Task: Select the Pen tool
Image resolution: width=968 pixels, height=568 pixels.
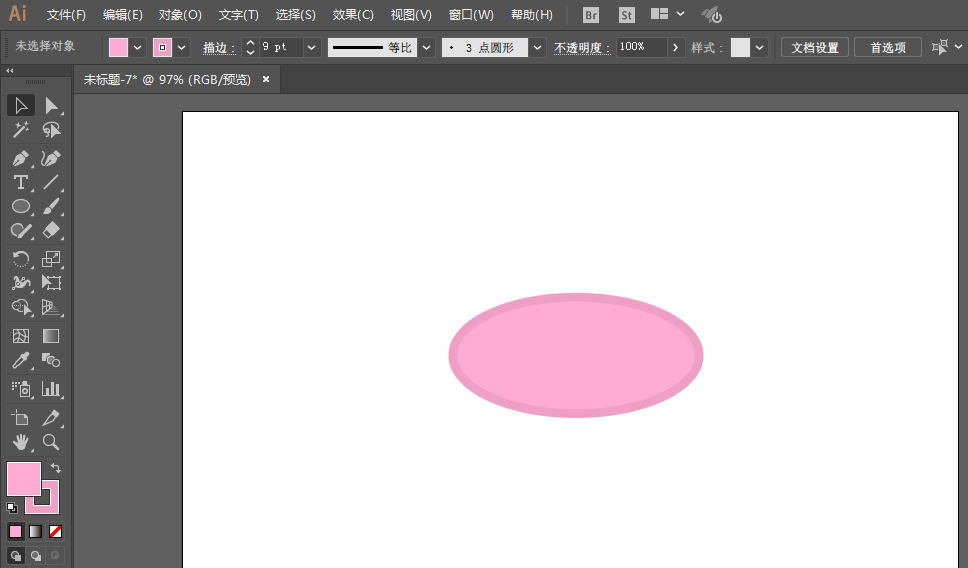Action: (20, 158)
